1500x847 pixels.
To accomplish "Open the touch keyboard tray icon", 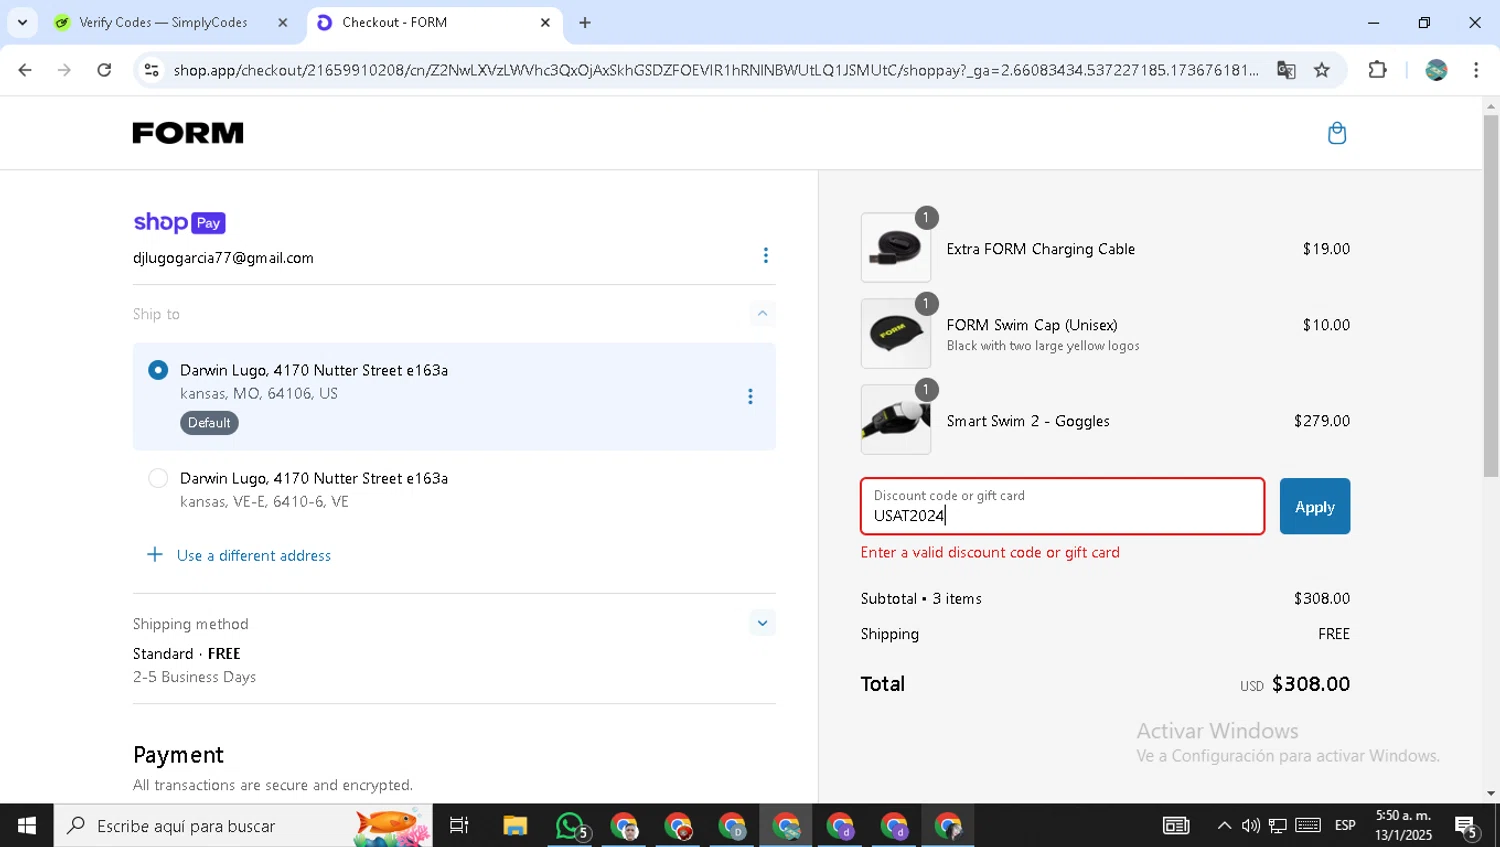I will pyautogui.click(x=1308, y=826).
